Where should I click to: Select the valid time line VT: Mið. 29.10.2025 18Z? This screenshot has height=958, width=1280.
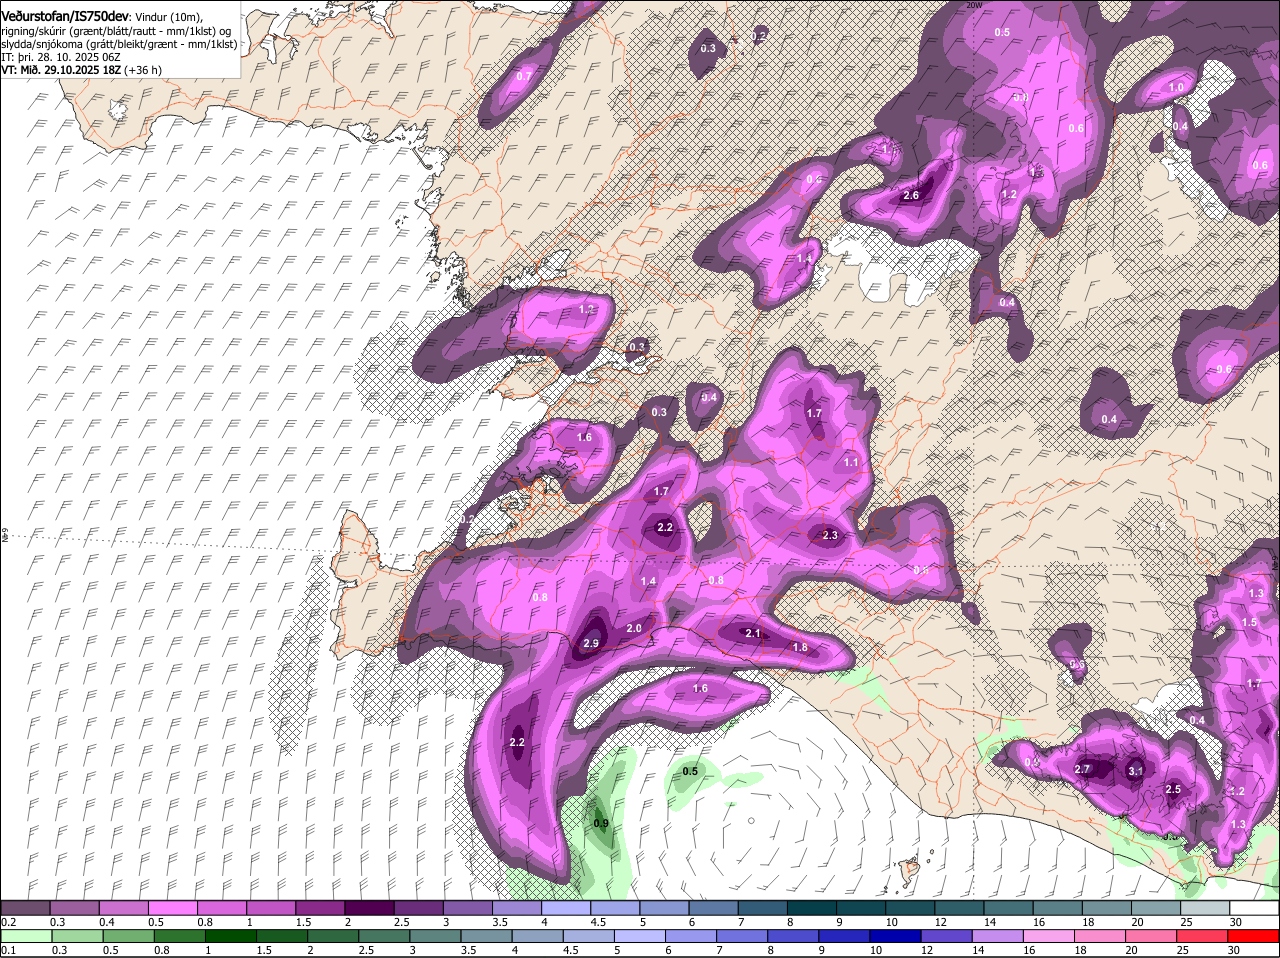pyautogui.click(x=82, y=70)
